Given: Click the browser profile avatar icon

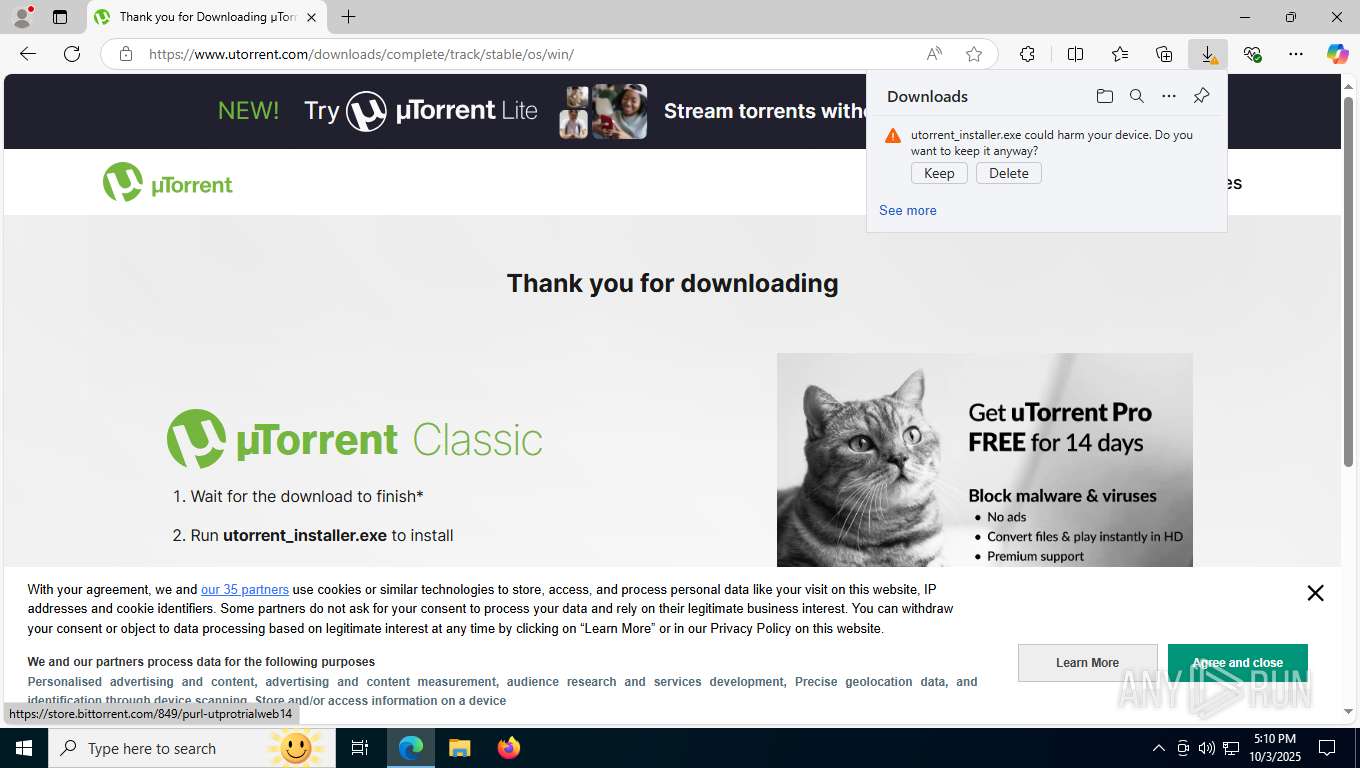Looking at the screenshot, I should [x=22, y=17].
